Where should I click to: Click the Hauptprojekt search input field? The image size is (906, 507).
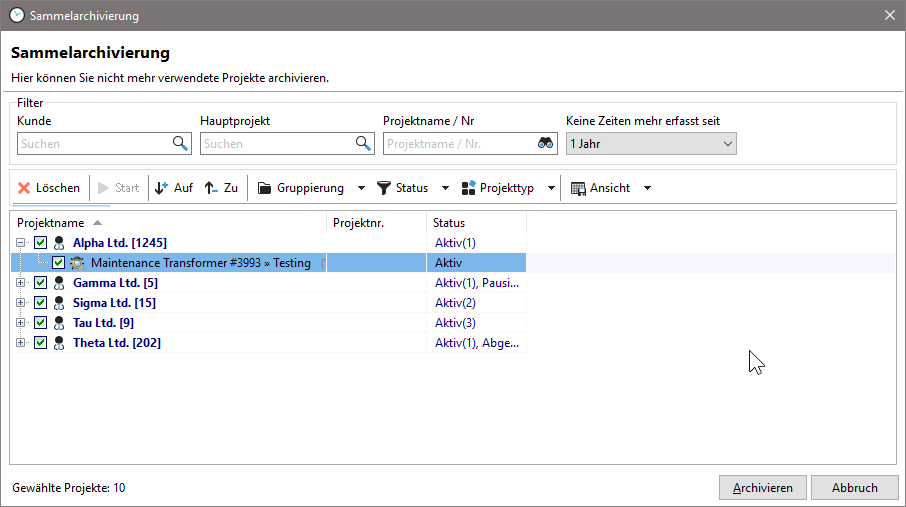tap(277, 144)
